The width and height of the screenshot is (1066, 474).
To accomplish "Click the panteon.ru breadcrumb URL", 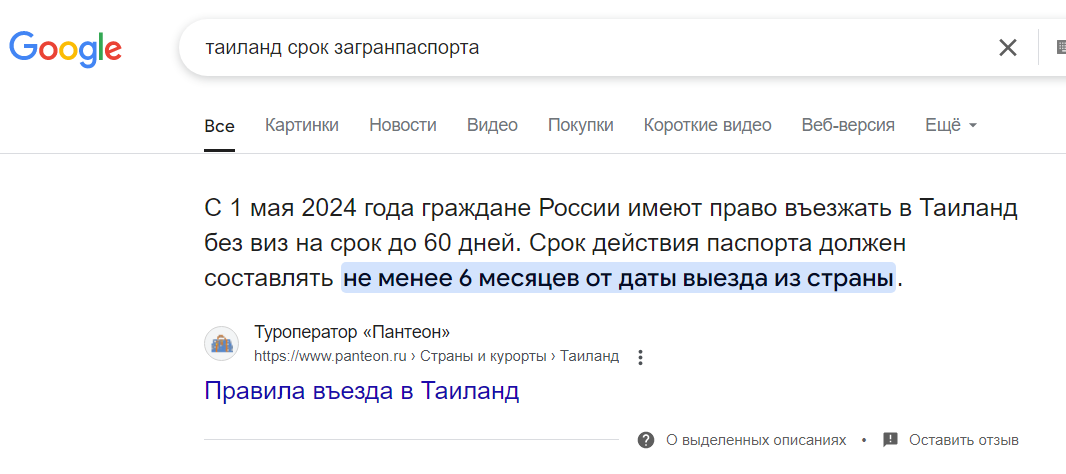I will [x=436, y=356].
